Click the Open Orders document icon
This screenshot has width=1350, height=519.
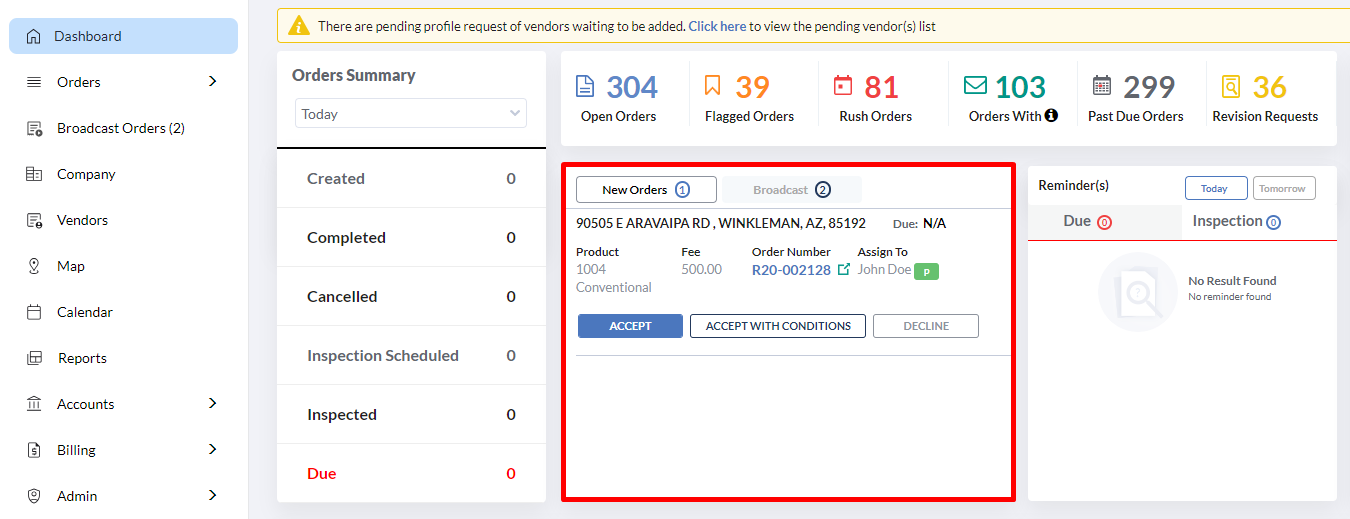[585, 86]
